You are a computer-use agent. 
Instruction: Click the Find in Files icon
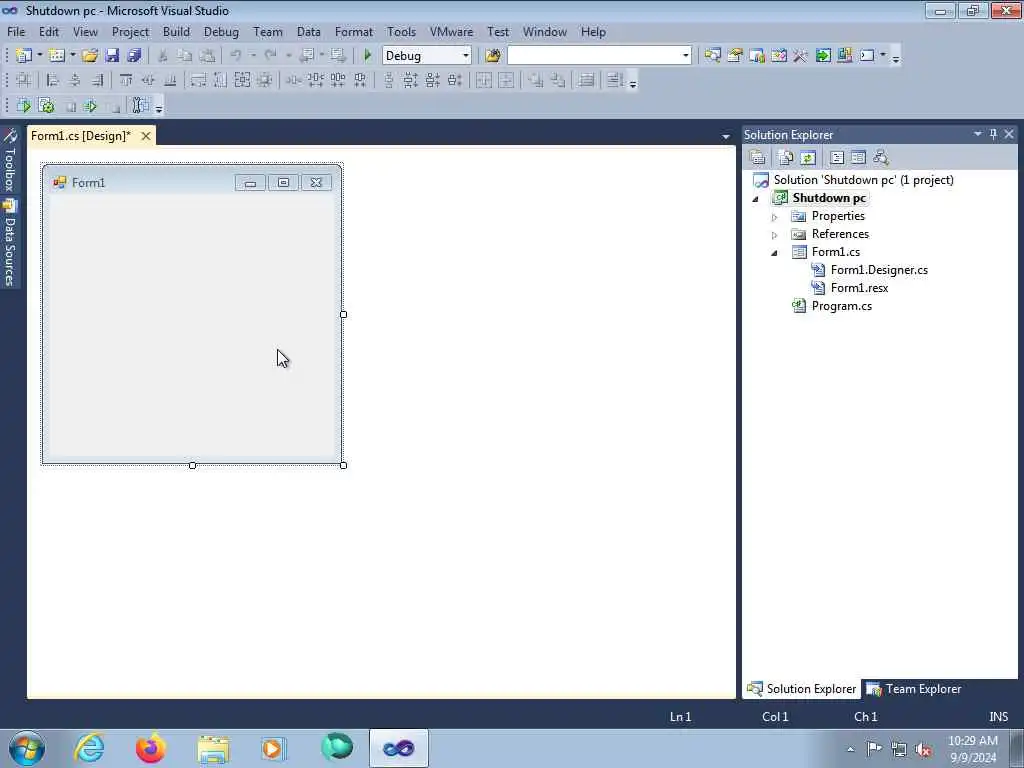(x=493, y=56)
